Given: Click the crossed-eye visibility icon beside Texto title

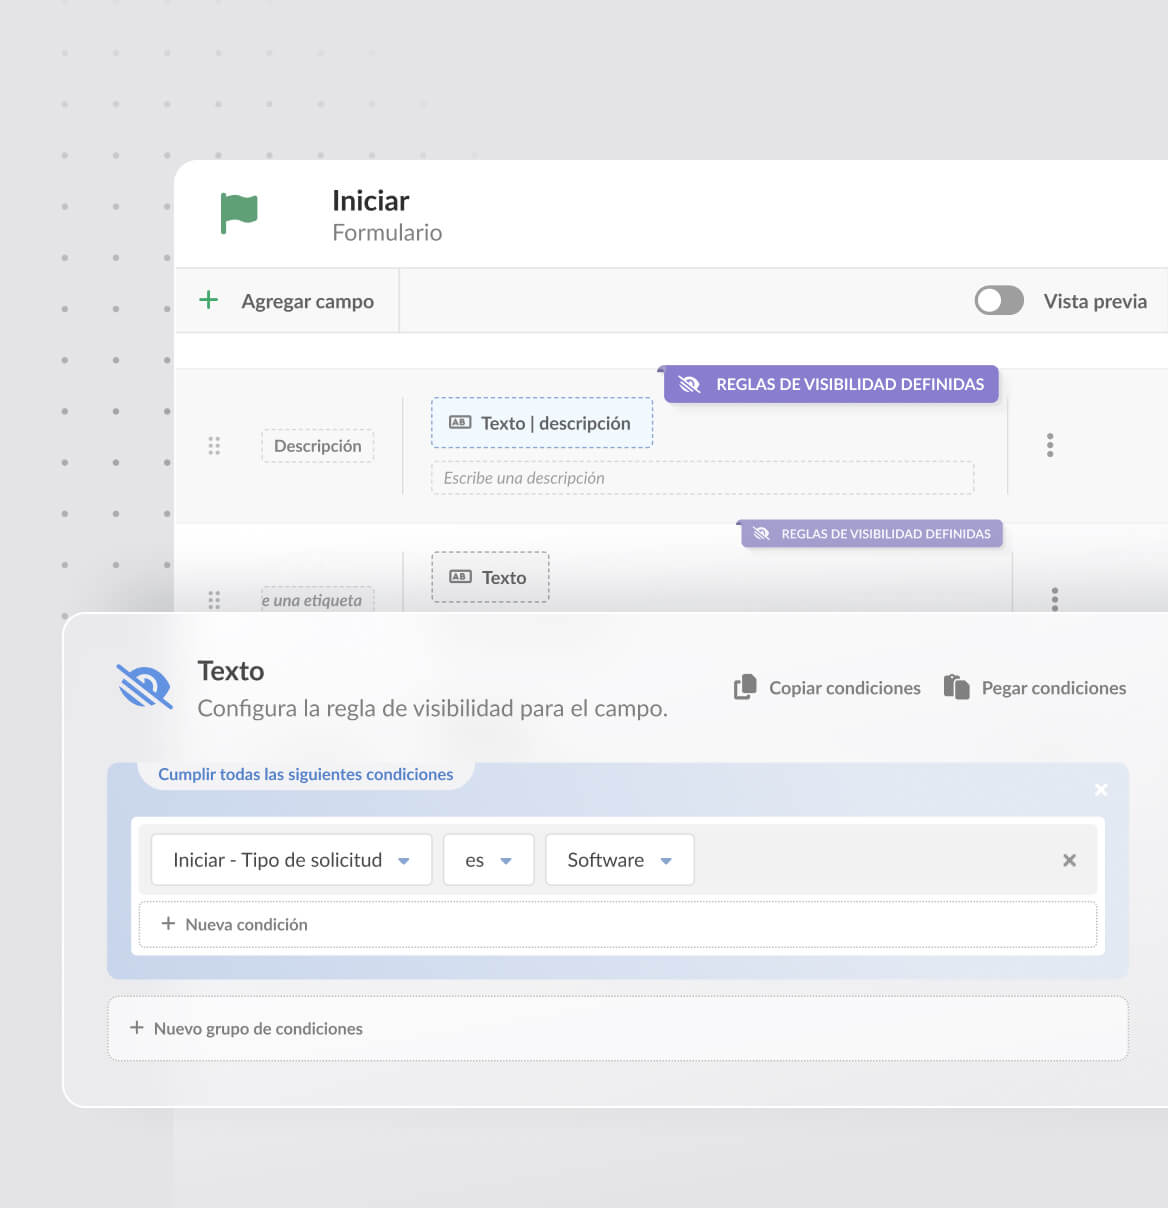Looking at the screenshot, I should tap(144, 687).
